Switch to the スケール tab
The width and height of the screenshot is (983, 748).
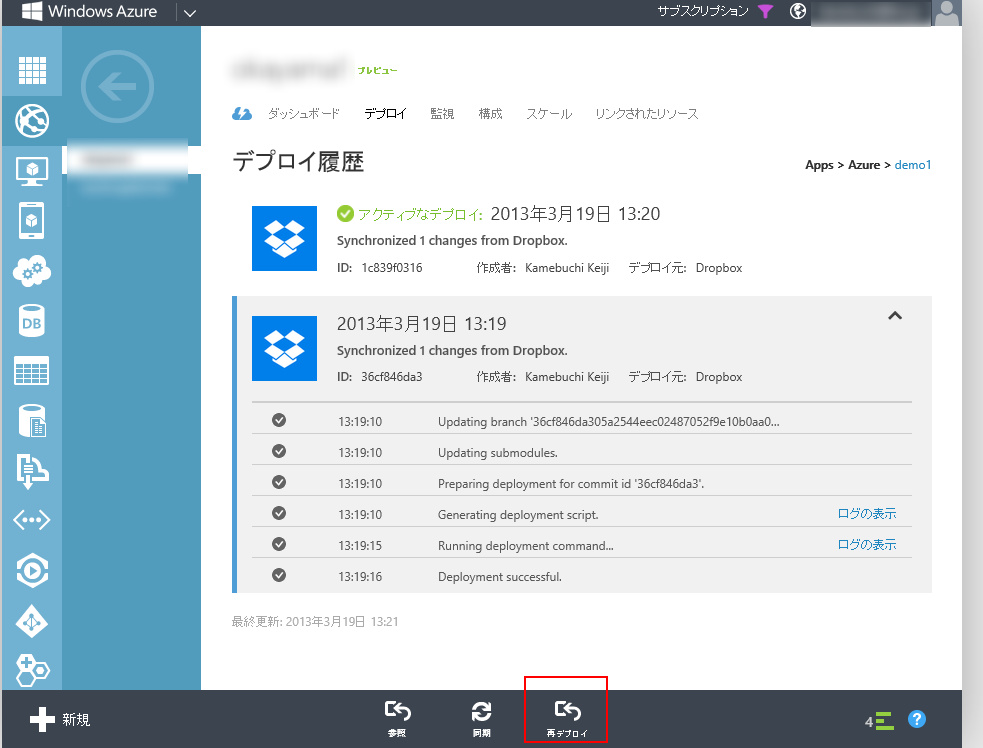(549, 114)
